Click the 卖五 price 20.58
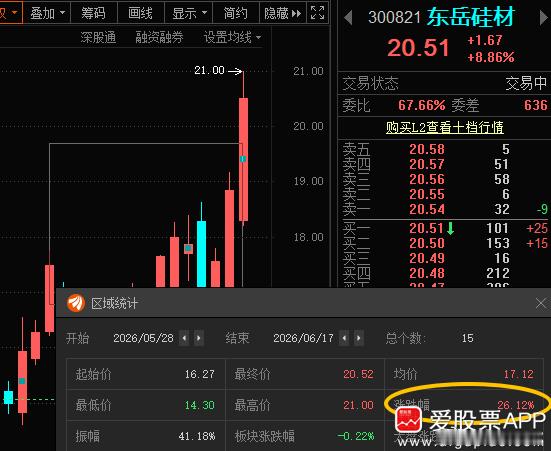The width and height of the screenshot is (551, 451). pyautogui.click(x=427, y=149)
